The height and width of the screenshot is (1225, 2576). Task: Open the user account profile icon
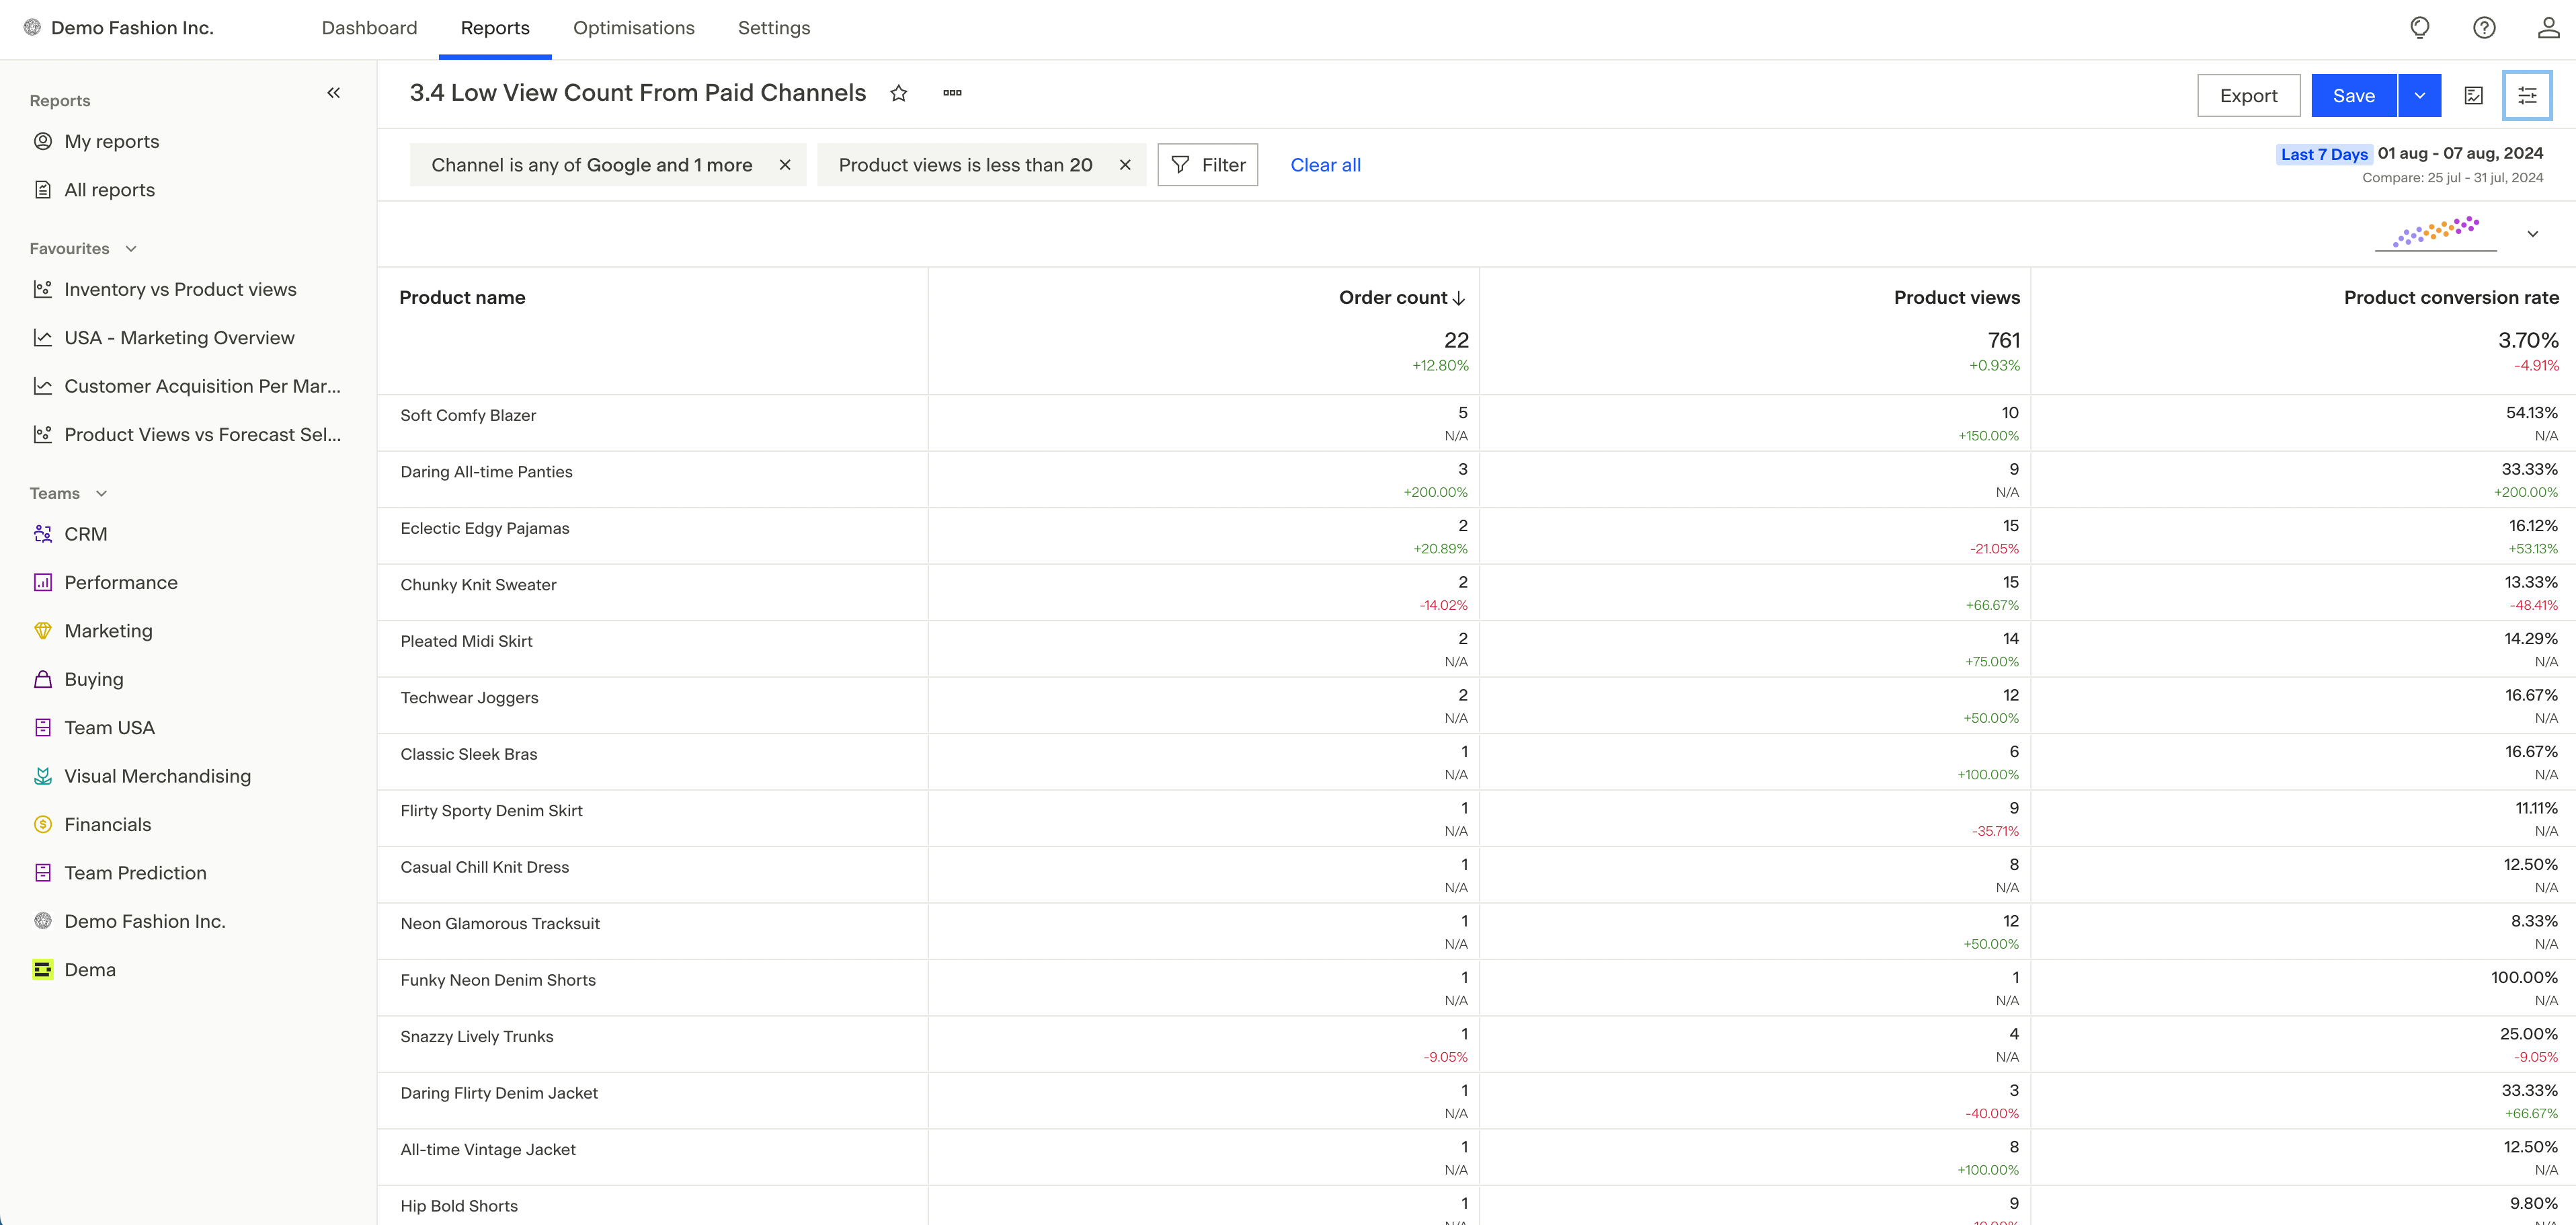tap(2548, 28)
